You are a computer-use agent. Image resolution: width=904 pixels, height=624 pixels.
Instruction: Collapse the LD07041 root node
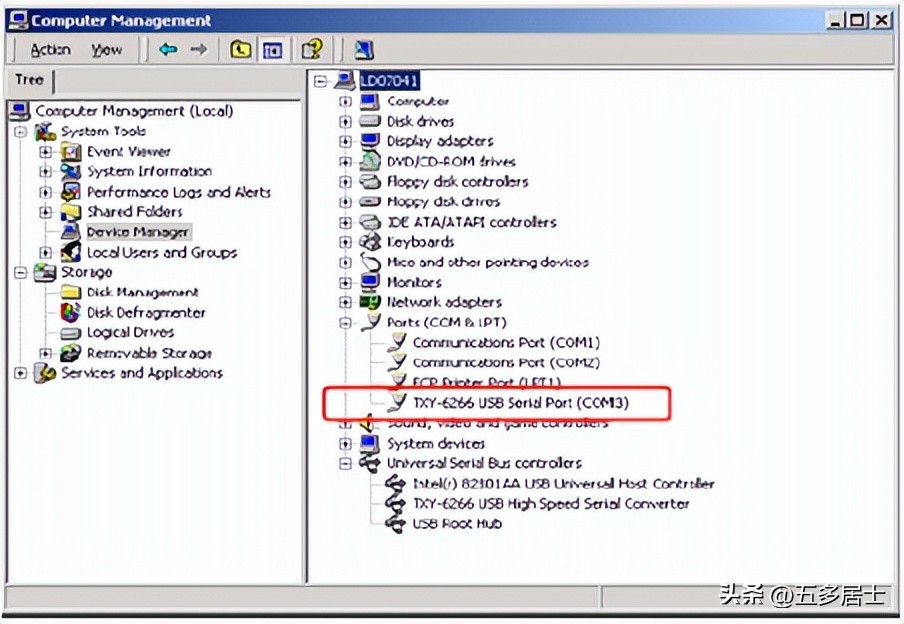point(321,81)
